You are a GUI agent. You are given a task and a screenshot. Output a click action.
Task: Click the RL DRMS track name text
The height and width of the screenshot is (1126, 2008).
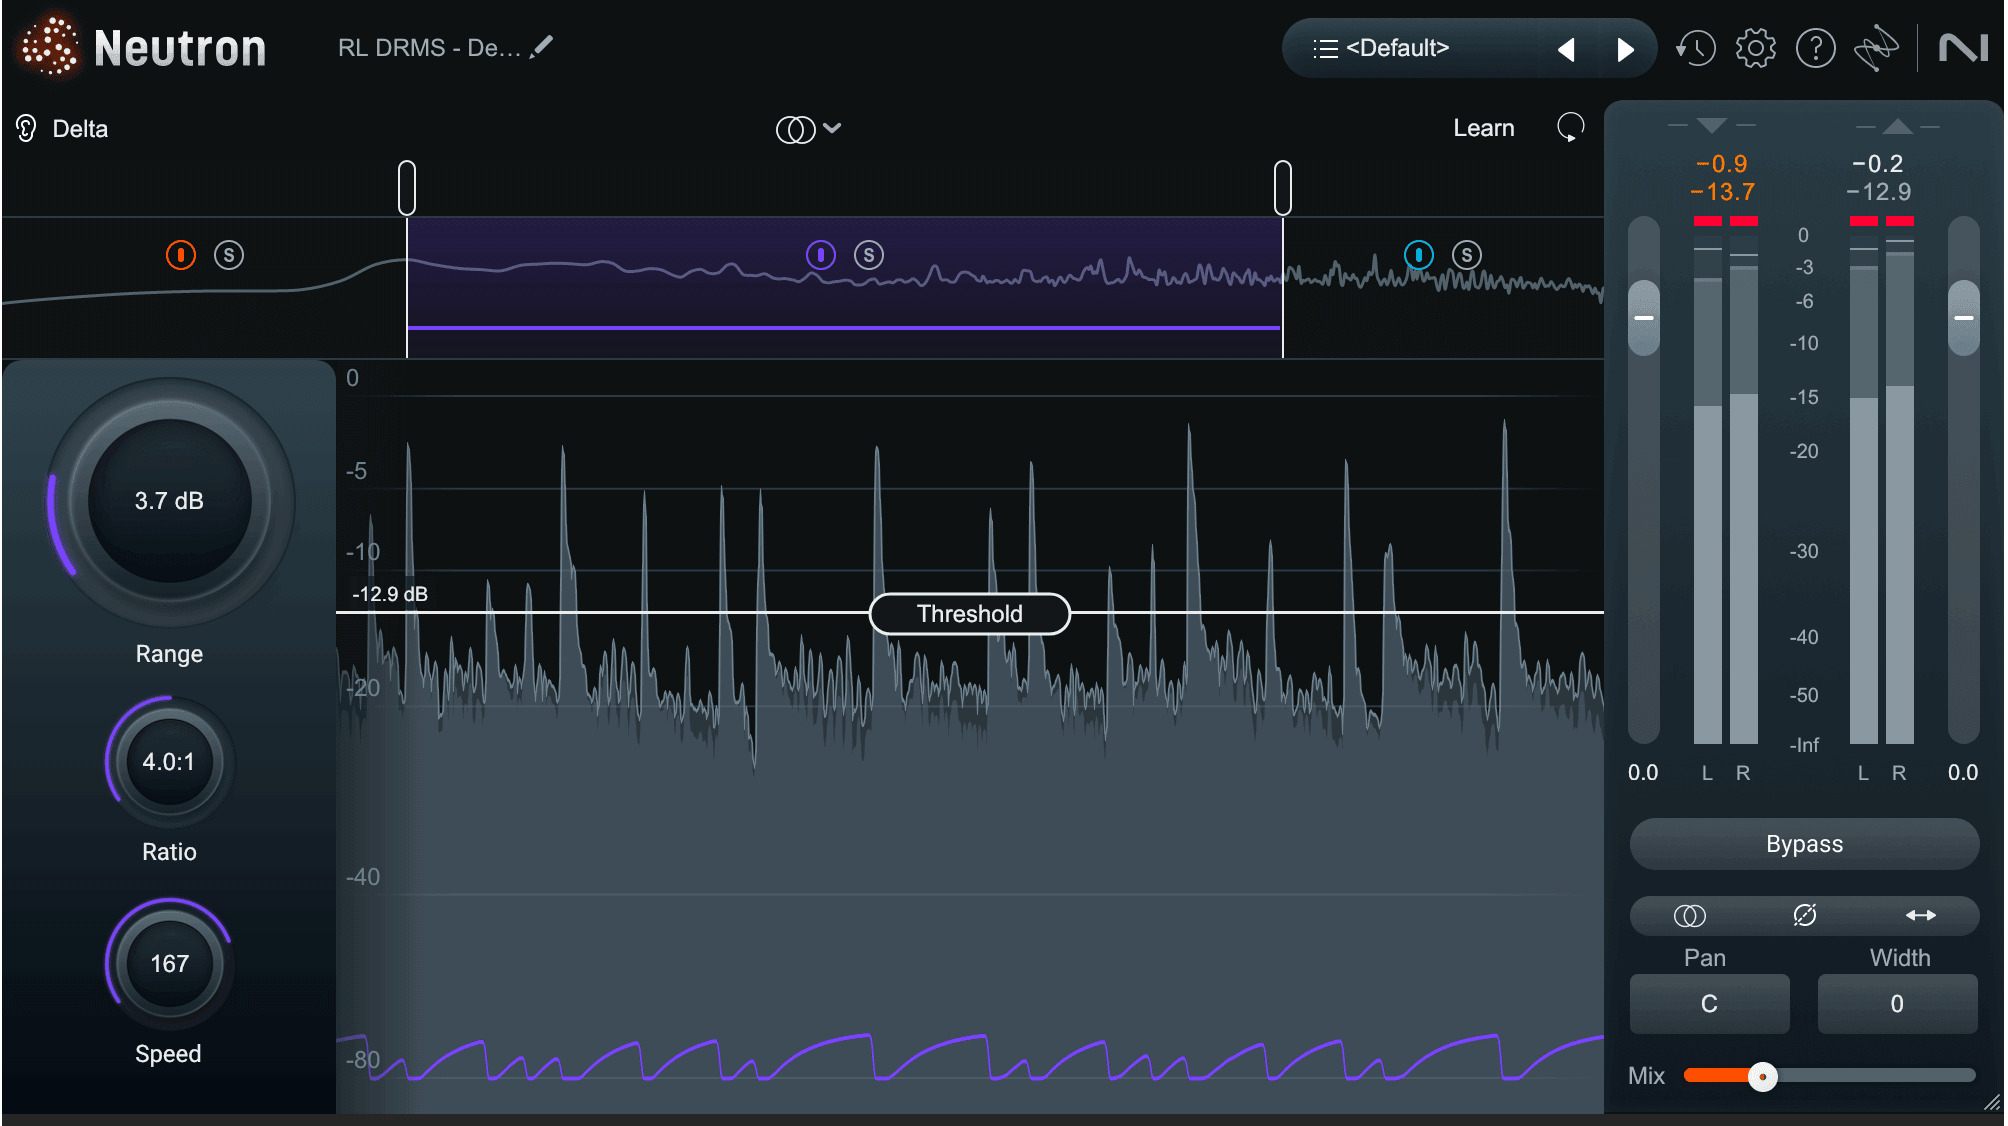[429, 48]
